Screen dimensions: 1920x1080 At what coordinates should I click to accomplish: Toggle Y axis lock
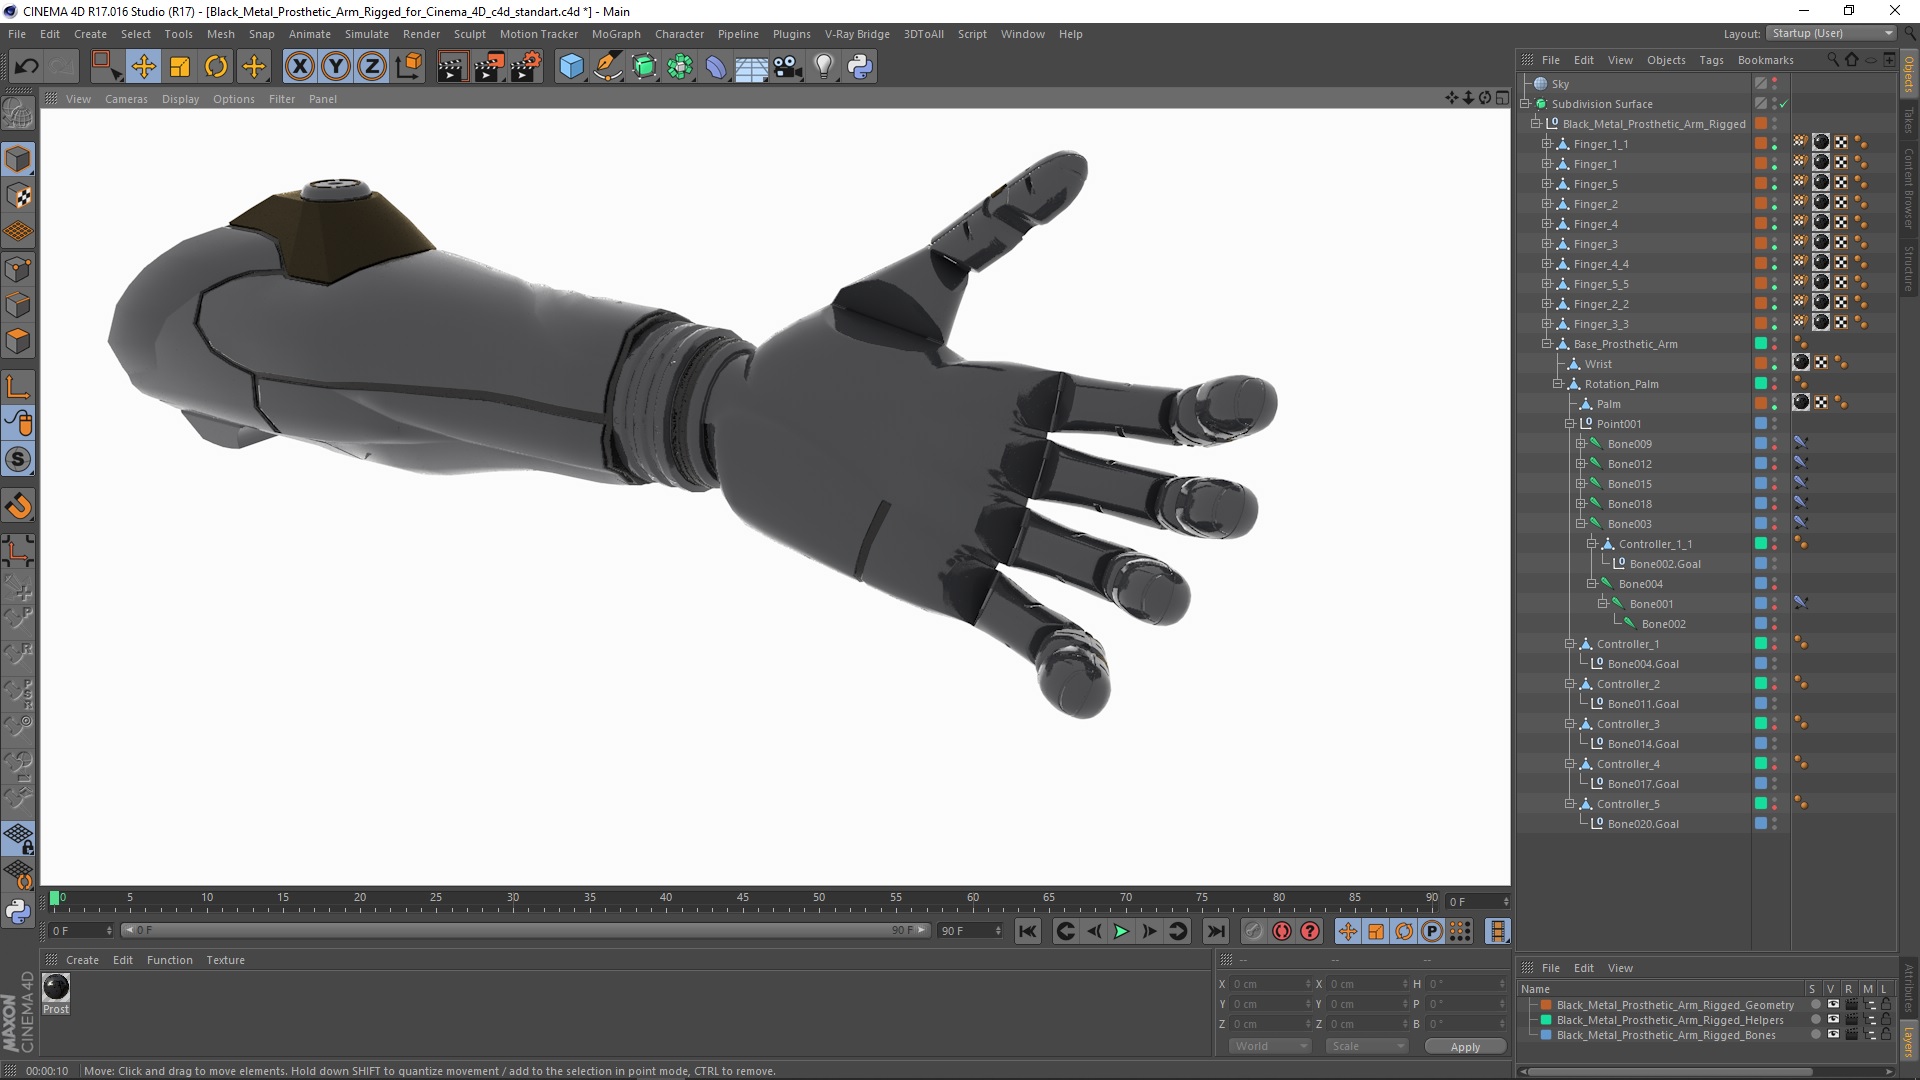tap(336, 67)
